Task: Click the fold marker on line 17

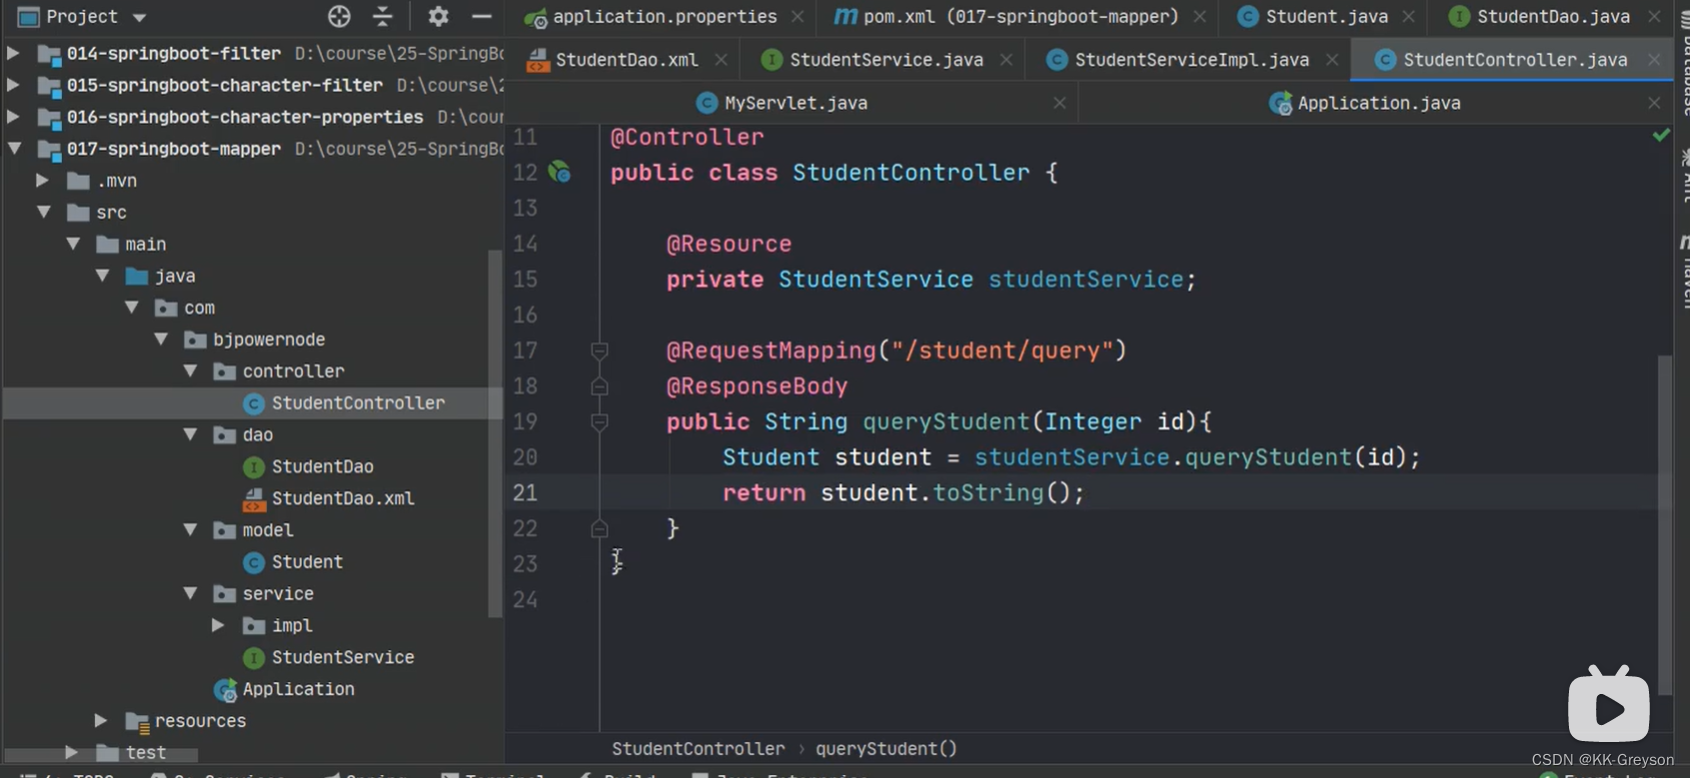Action: click(599, 351)
